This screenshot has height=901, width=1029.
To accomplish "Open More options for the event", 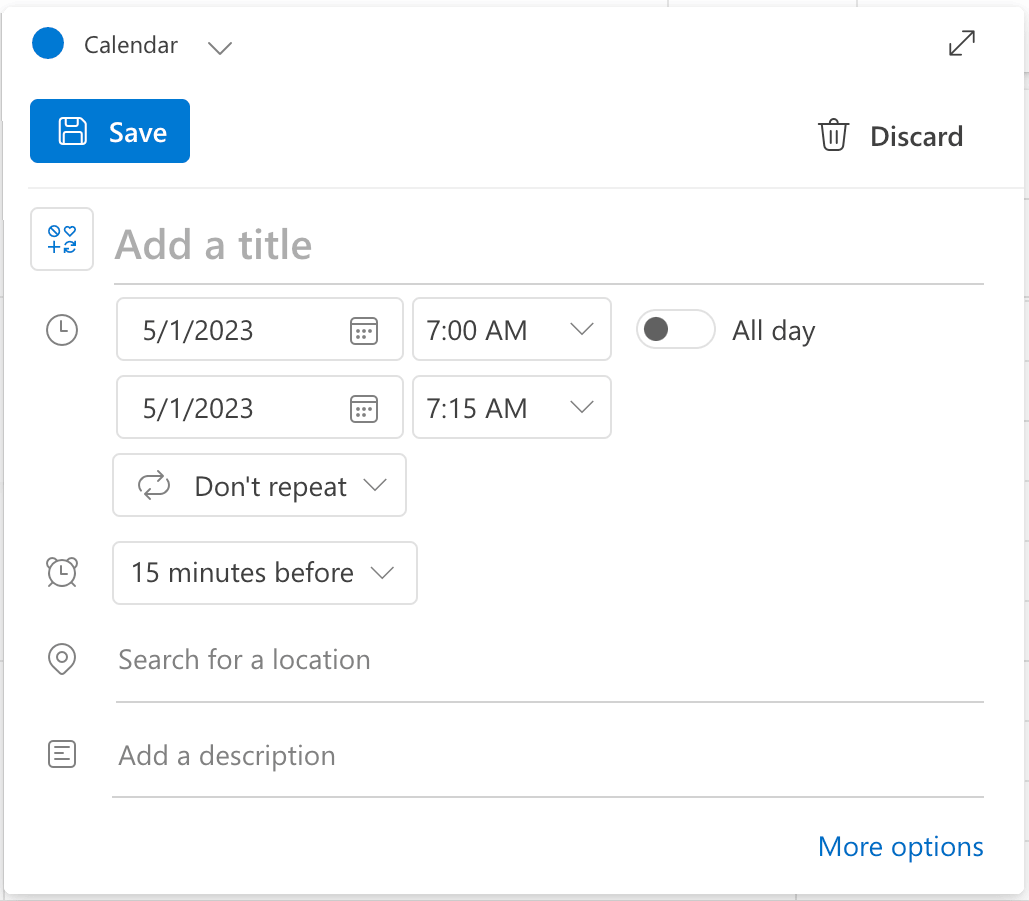I will [899, 846].
